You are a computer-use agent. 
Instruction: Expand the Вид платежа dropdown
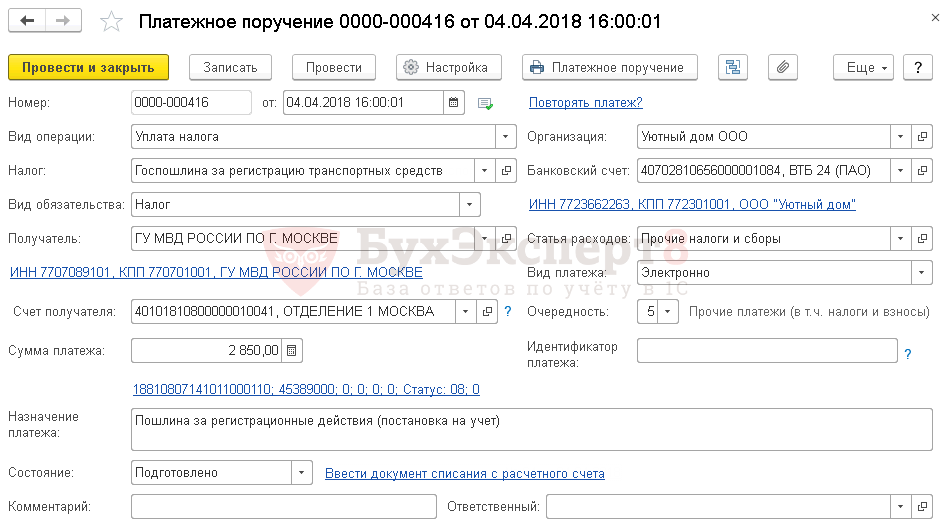tap(921, 273)
